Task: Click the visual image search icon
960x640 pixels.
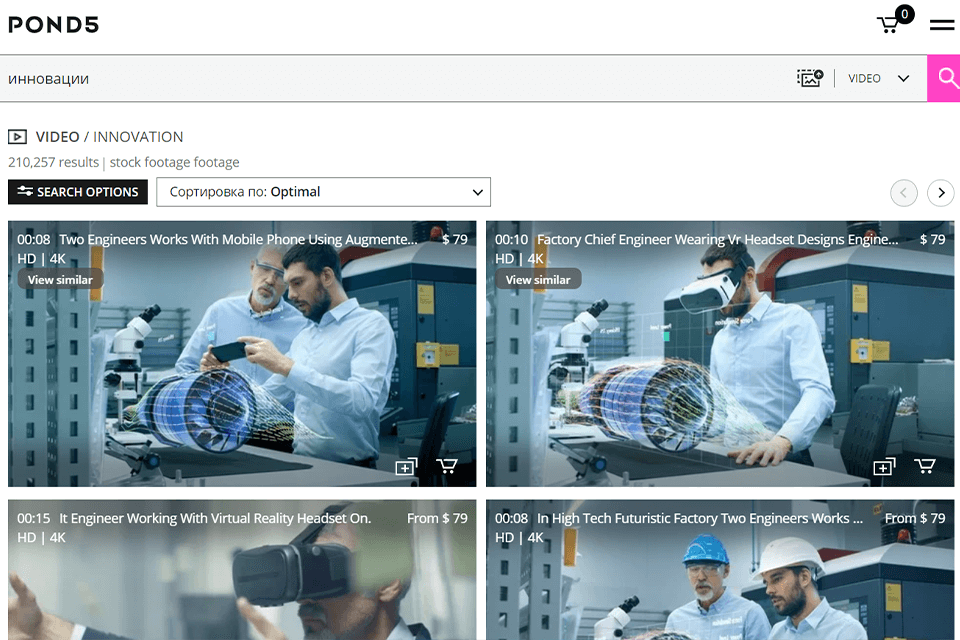Action: [809, 78]
